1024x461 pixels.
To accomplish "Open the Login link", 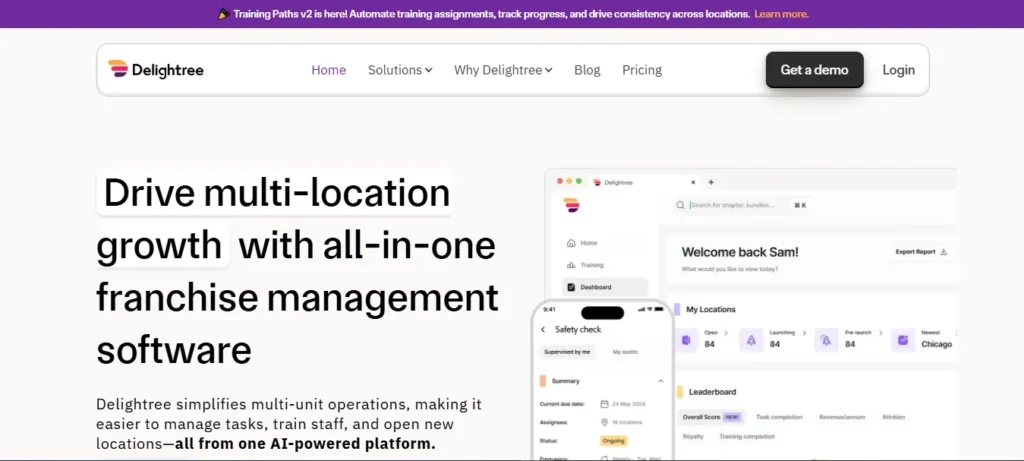I will click(899, 70).
